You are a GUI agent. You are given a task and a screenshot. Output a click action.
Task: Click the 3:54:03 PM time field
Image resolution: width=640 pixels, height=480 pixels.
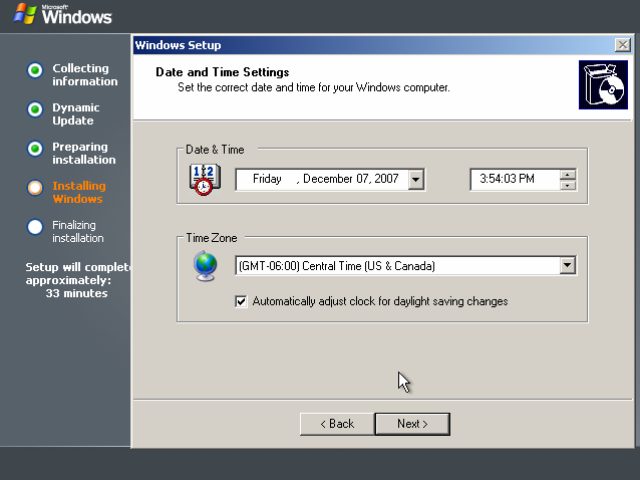514,179
